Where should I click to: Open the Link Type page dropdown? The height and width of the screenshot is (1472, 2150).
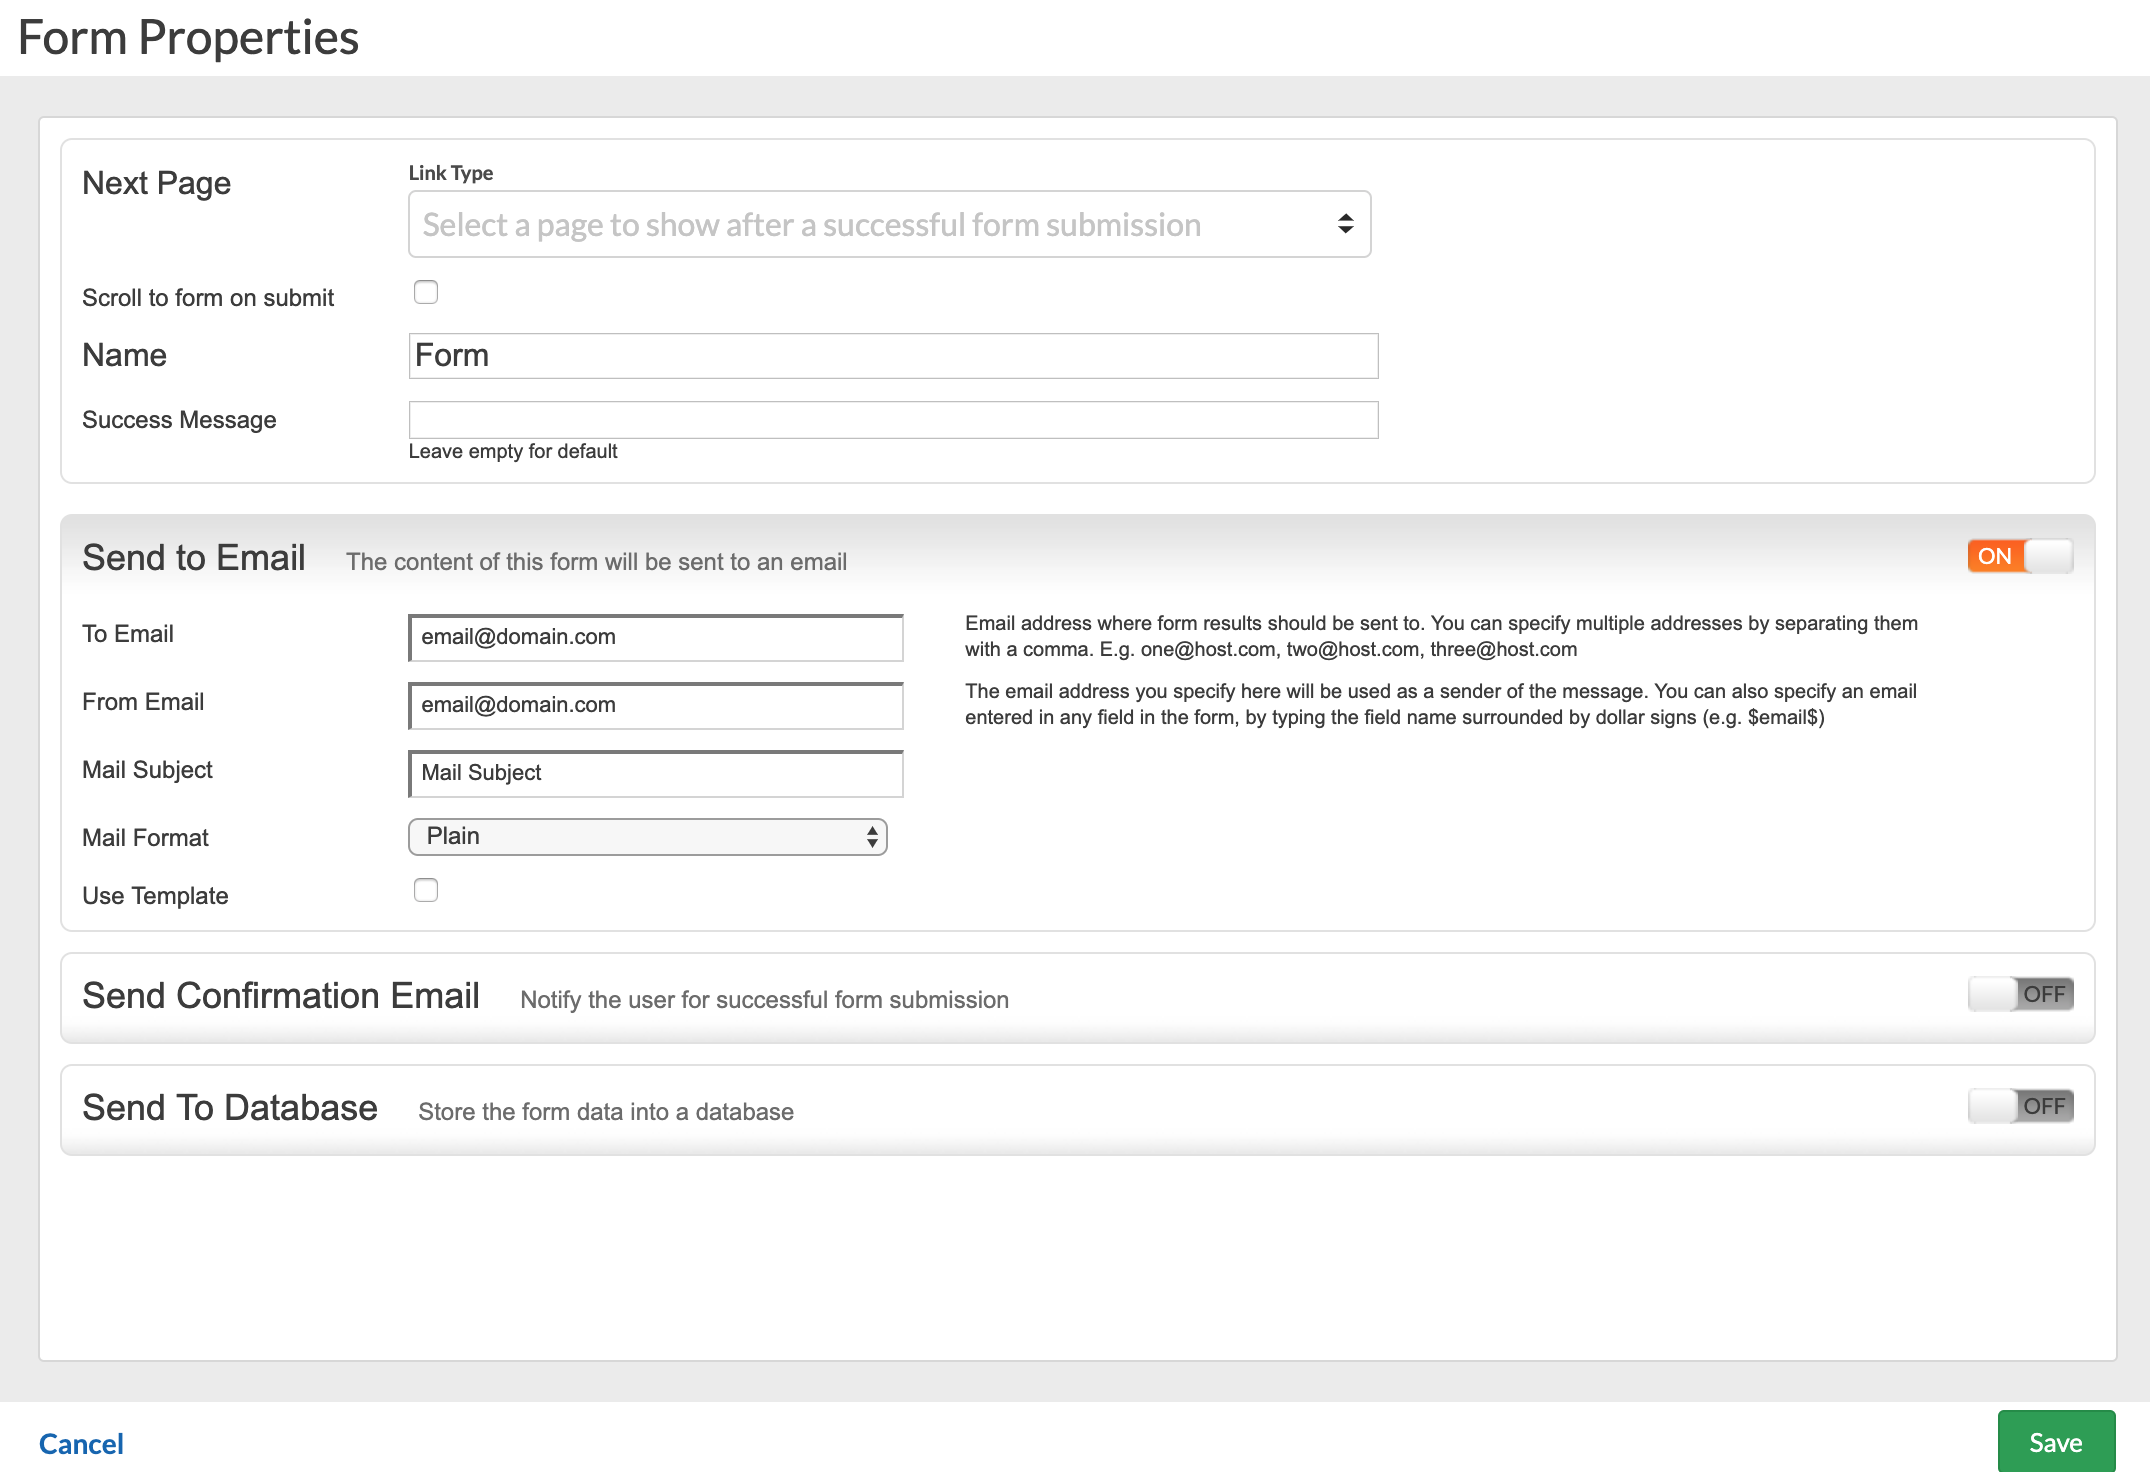(x=888, y=225)
